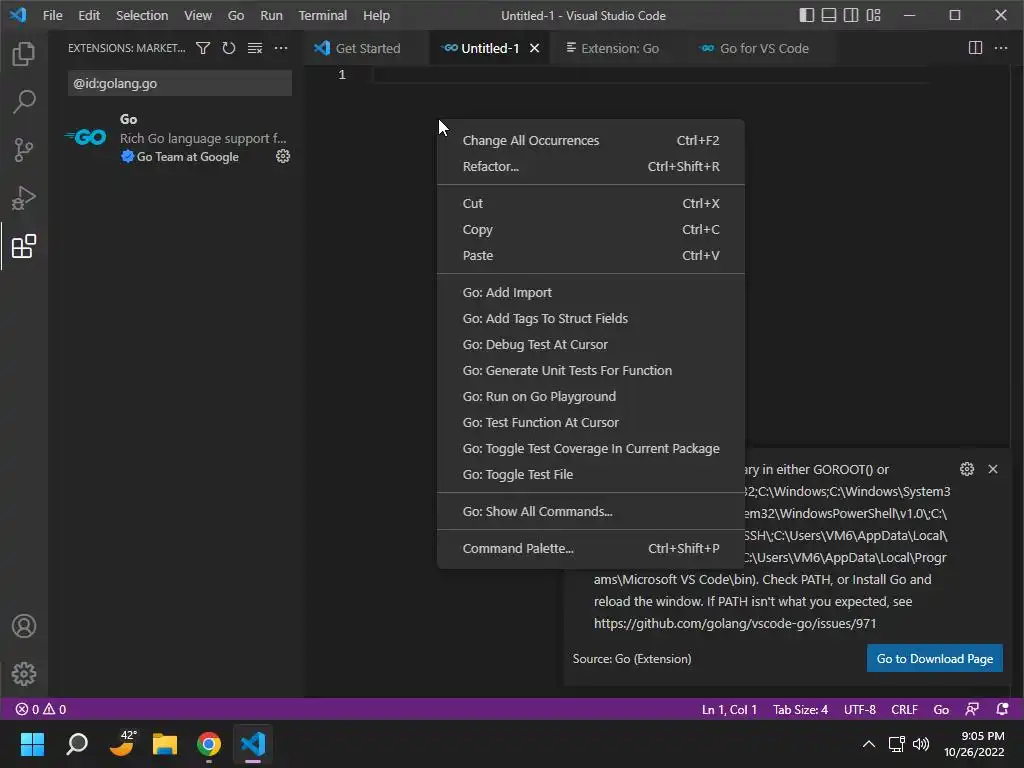Image resolution: width=1024 pixels, height=768 pixels.
Task: Open the File menu
Action: coord(52,15)
